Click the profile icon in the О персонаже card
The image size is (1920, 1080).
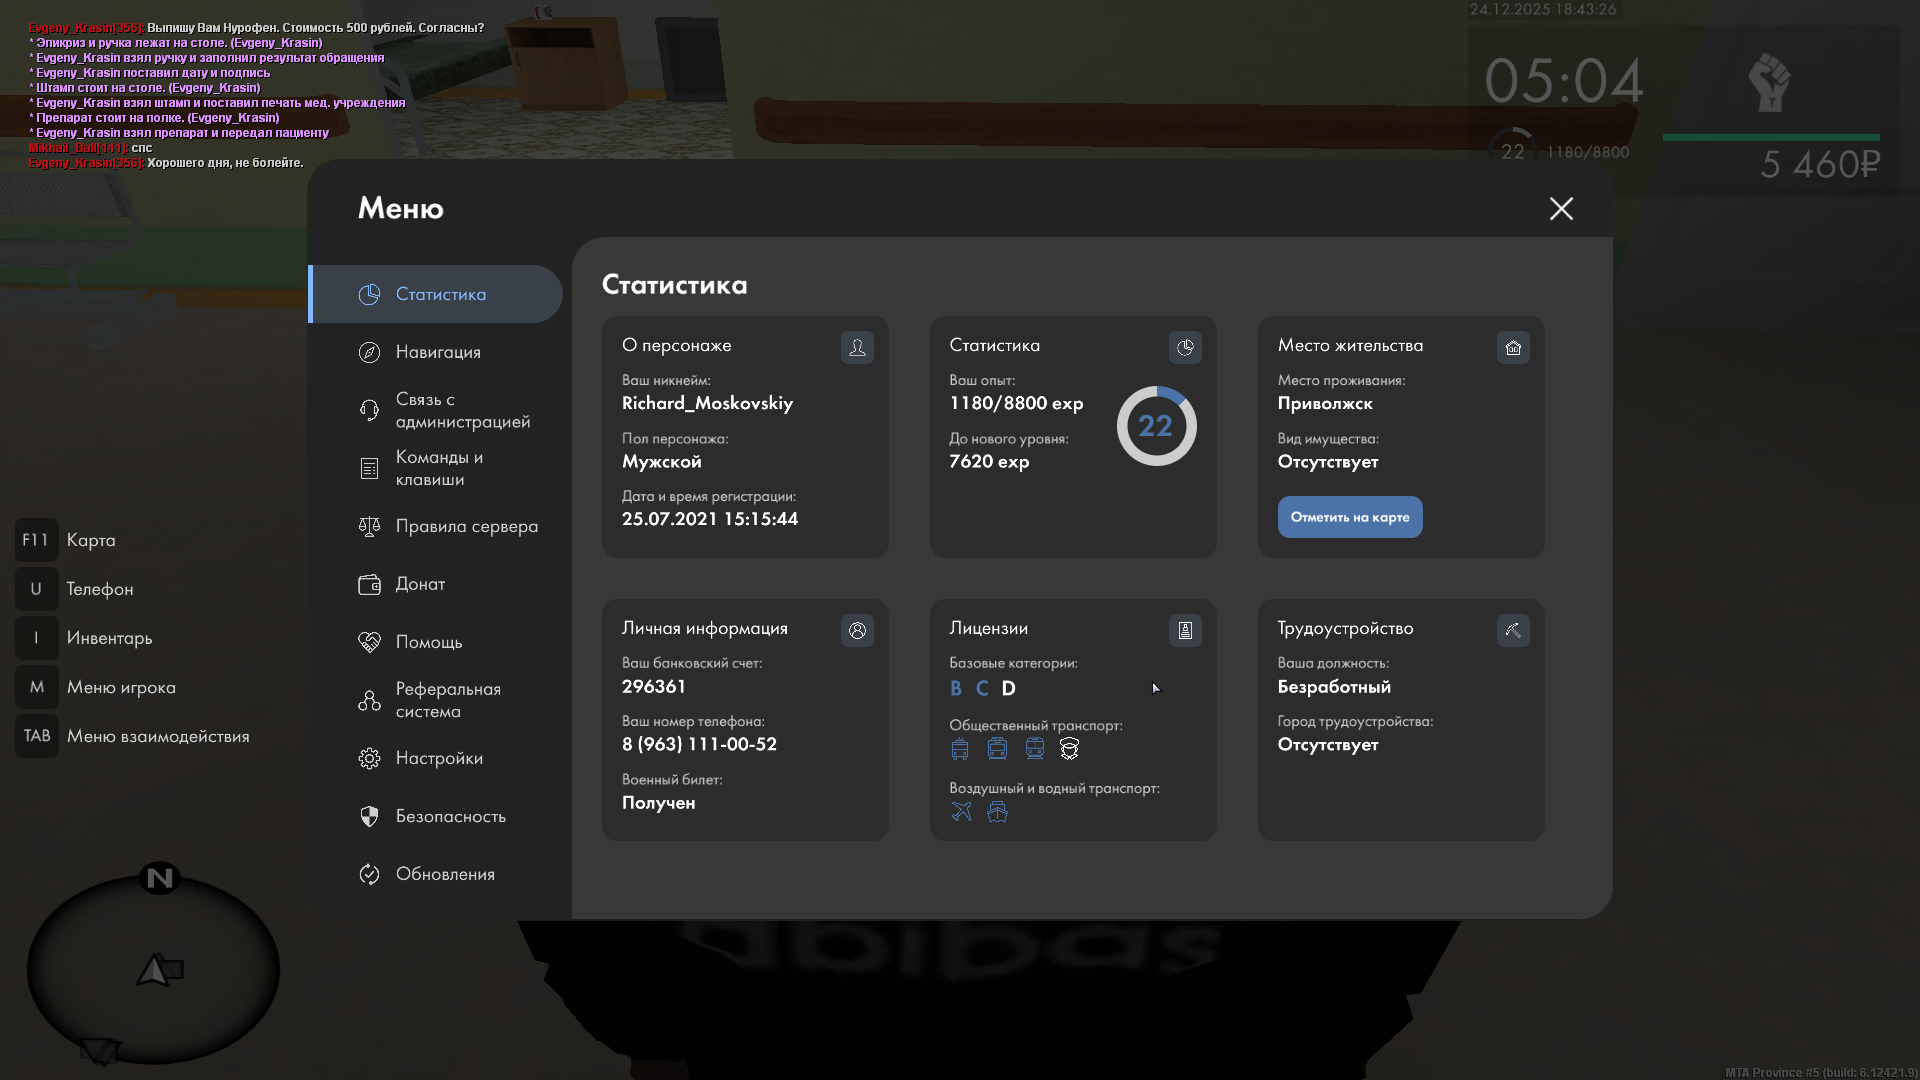point(857,347)
